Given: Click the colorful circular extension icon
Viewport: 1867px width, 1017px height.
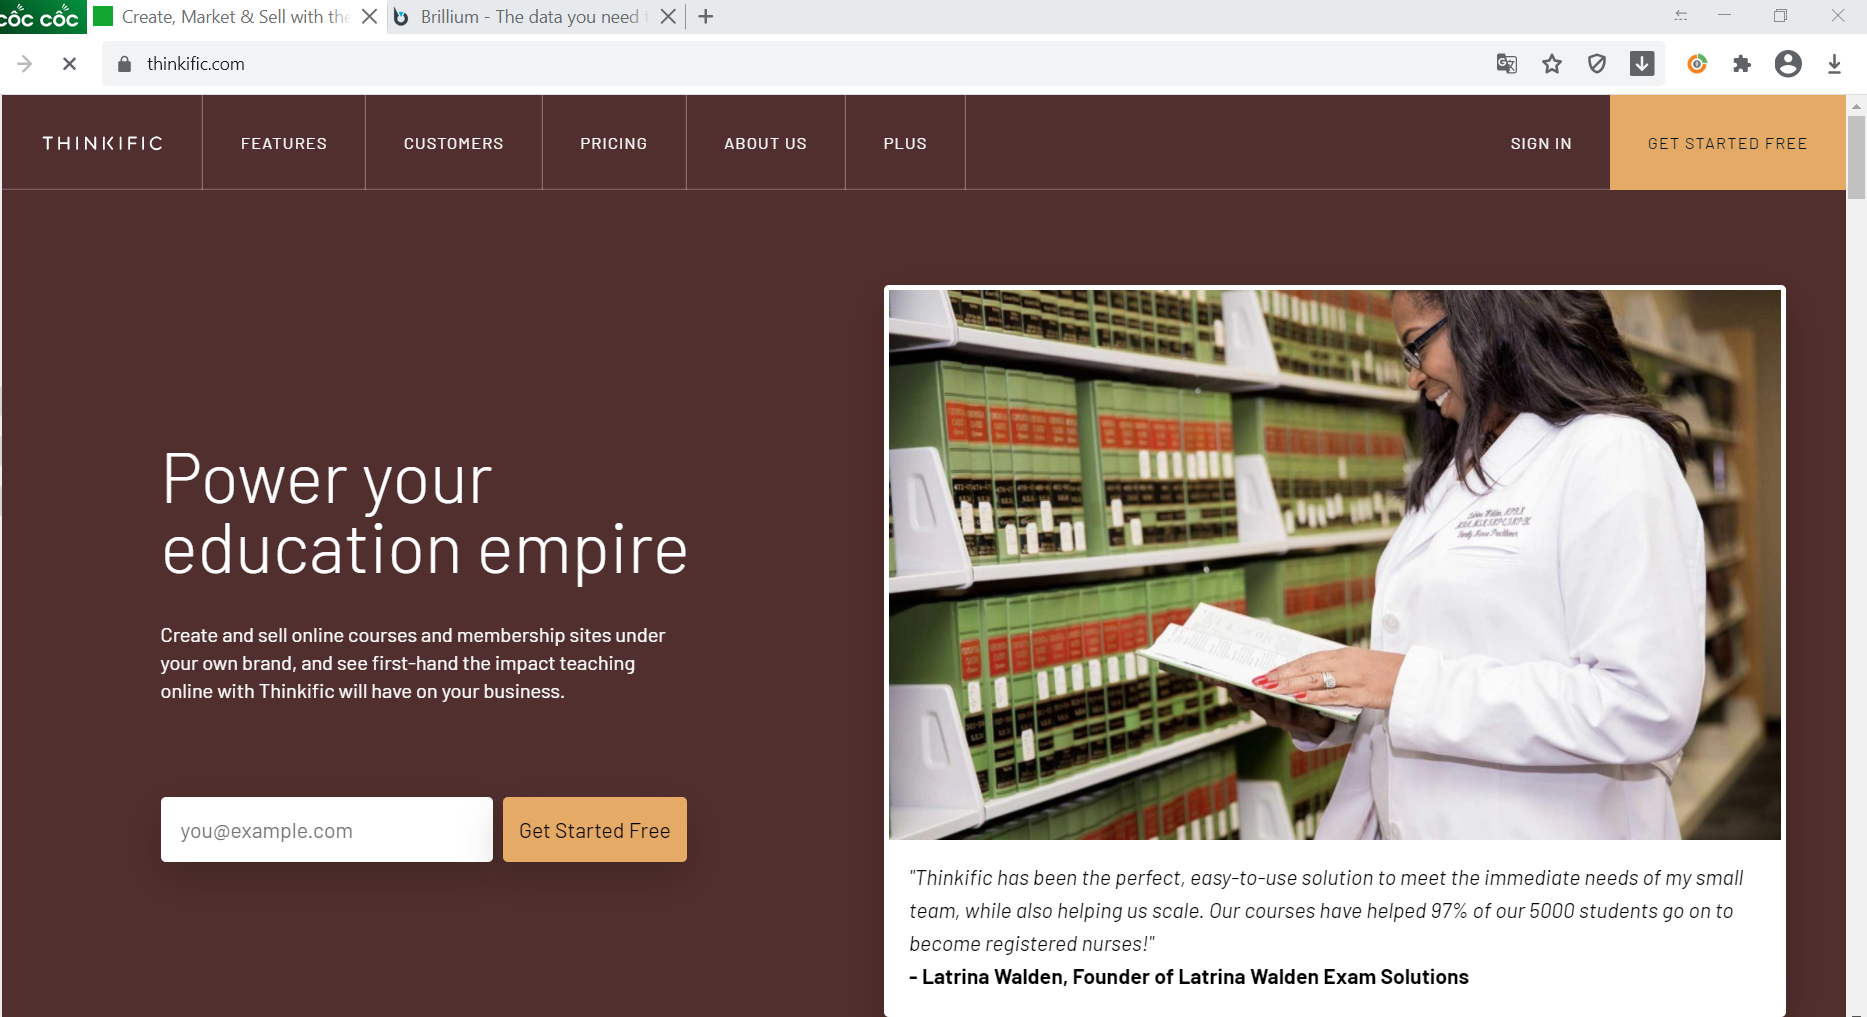Looking at the screenshot, I should (1697, 64).
